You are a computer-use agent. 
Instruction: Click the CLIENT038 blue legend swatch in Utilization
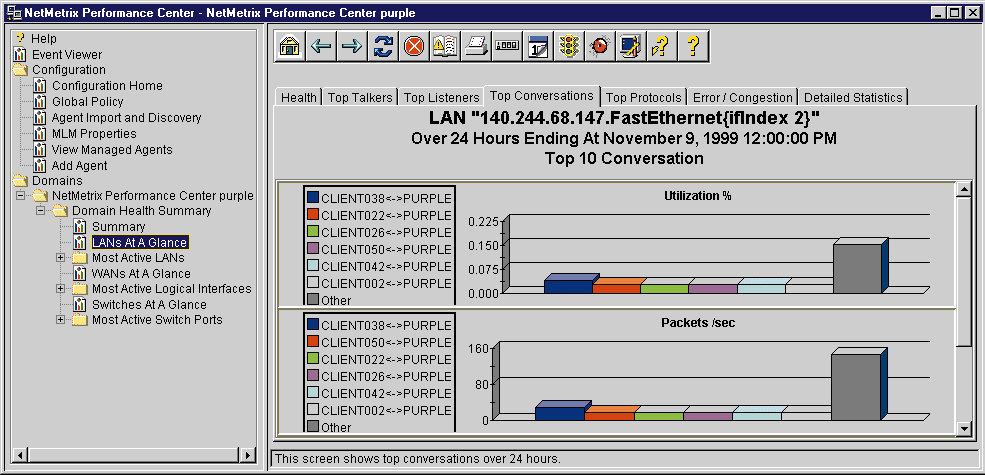pyautogui.click(x=312, y=198)
